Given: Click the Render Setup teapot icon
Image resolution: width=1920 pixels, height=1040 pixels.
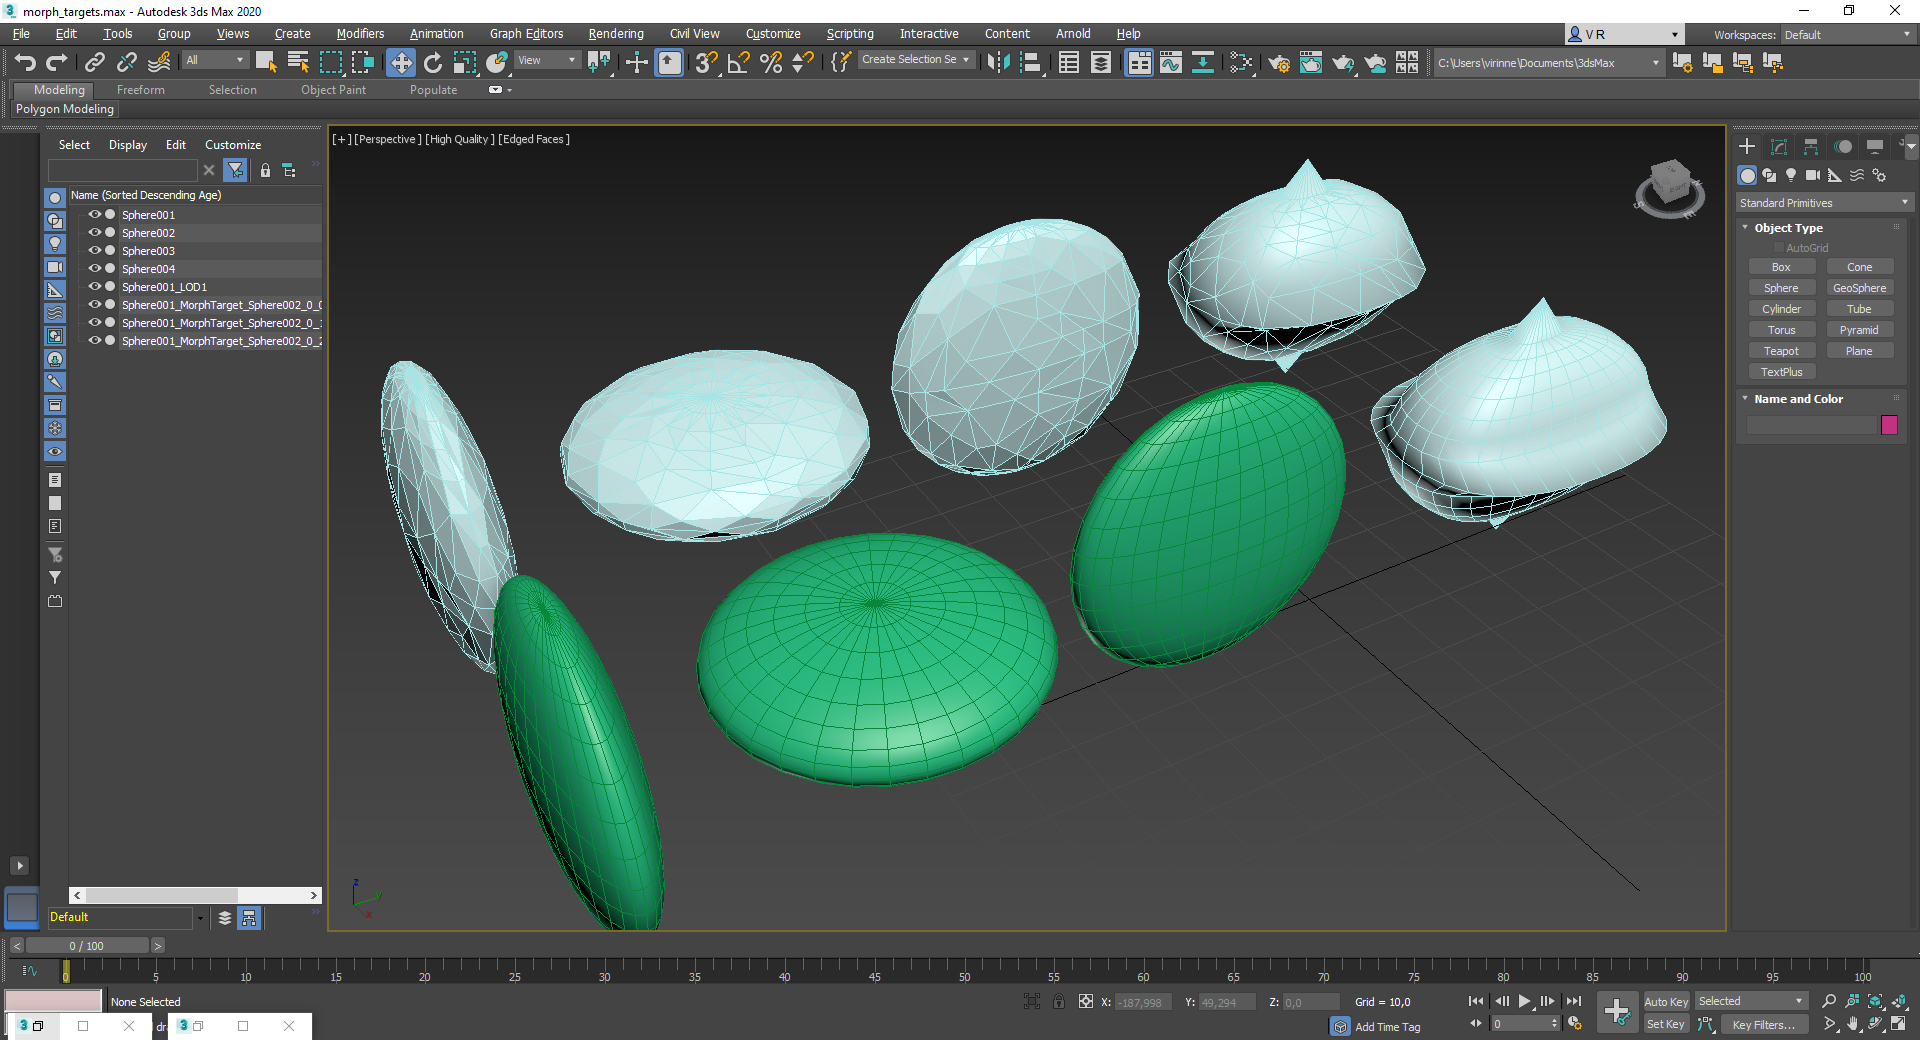Looking at the screenshot, I should click(1278, 62).
